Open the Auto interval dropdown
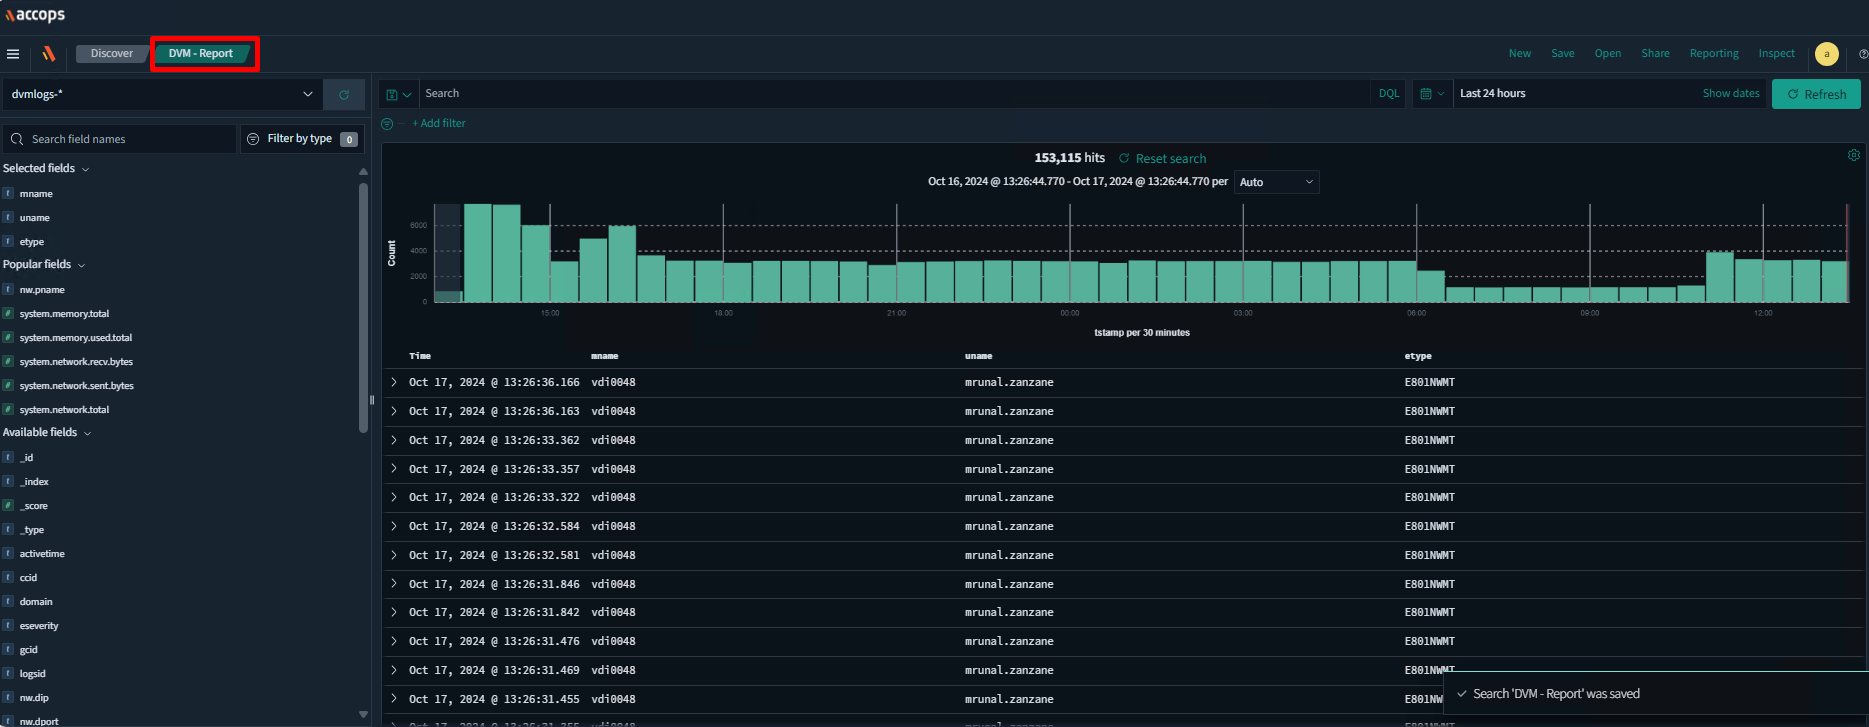 pos(1276,182)
